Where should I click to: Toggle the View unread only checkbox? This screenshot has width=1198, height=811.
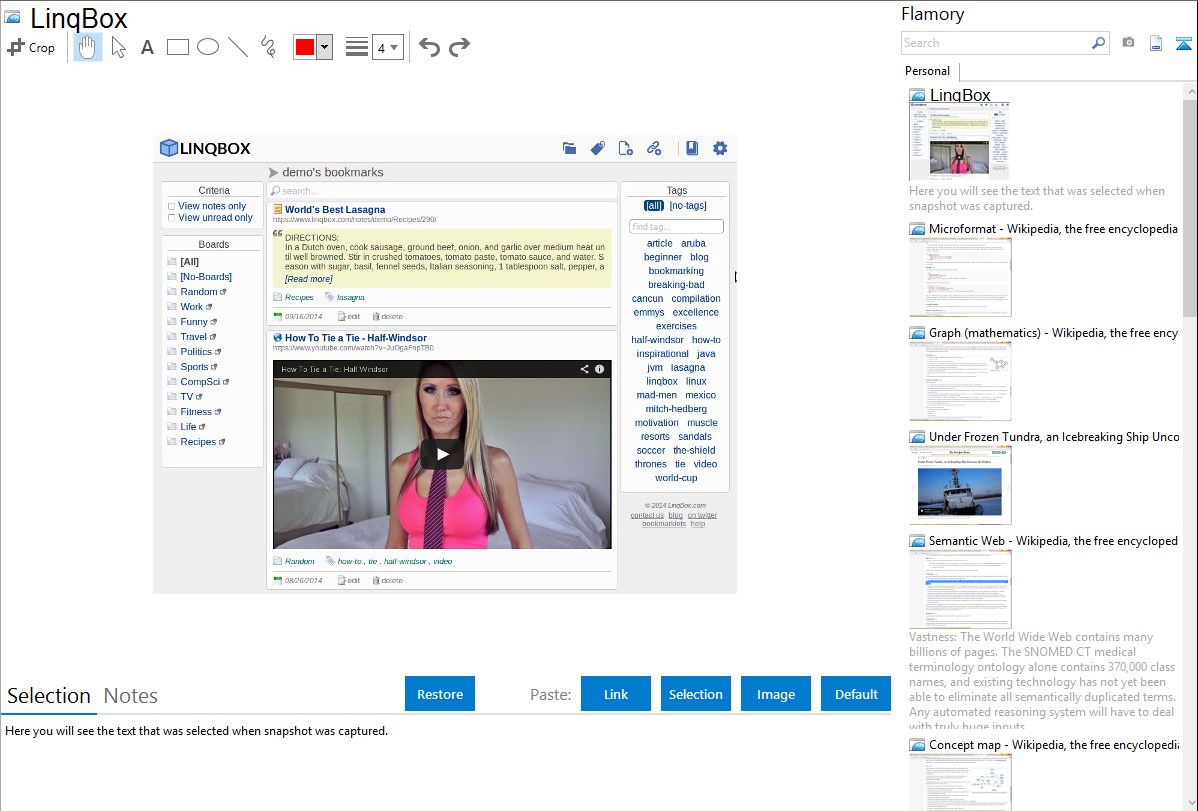[171, 219]
